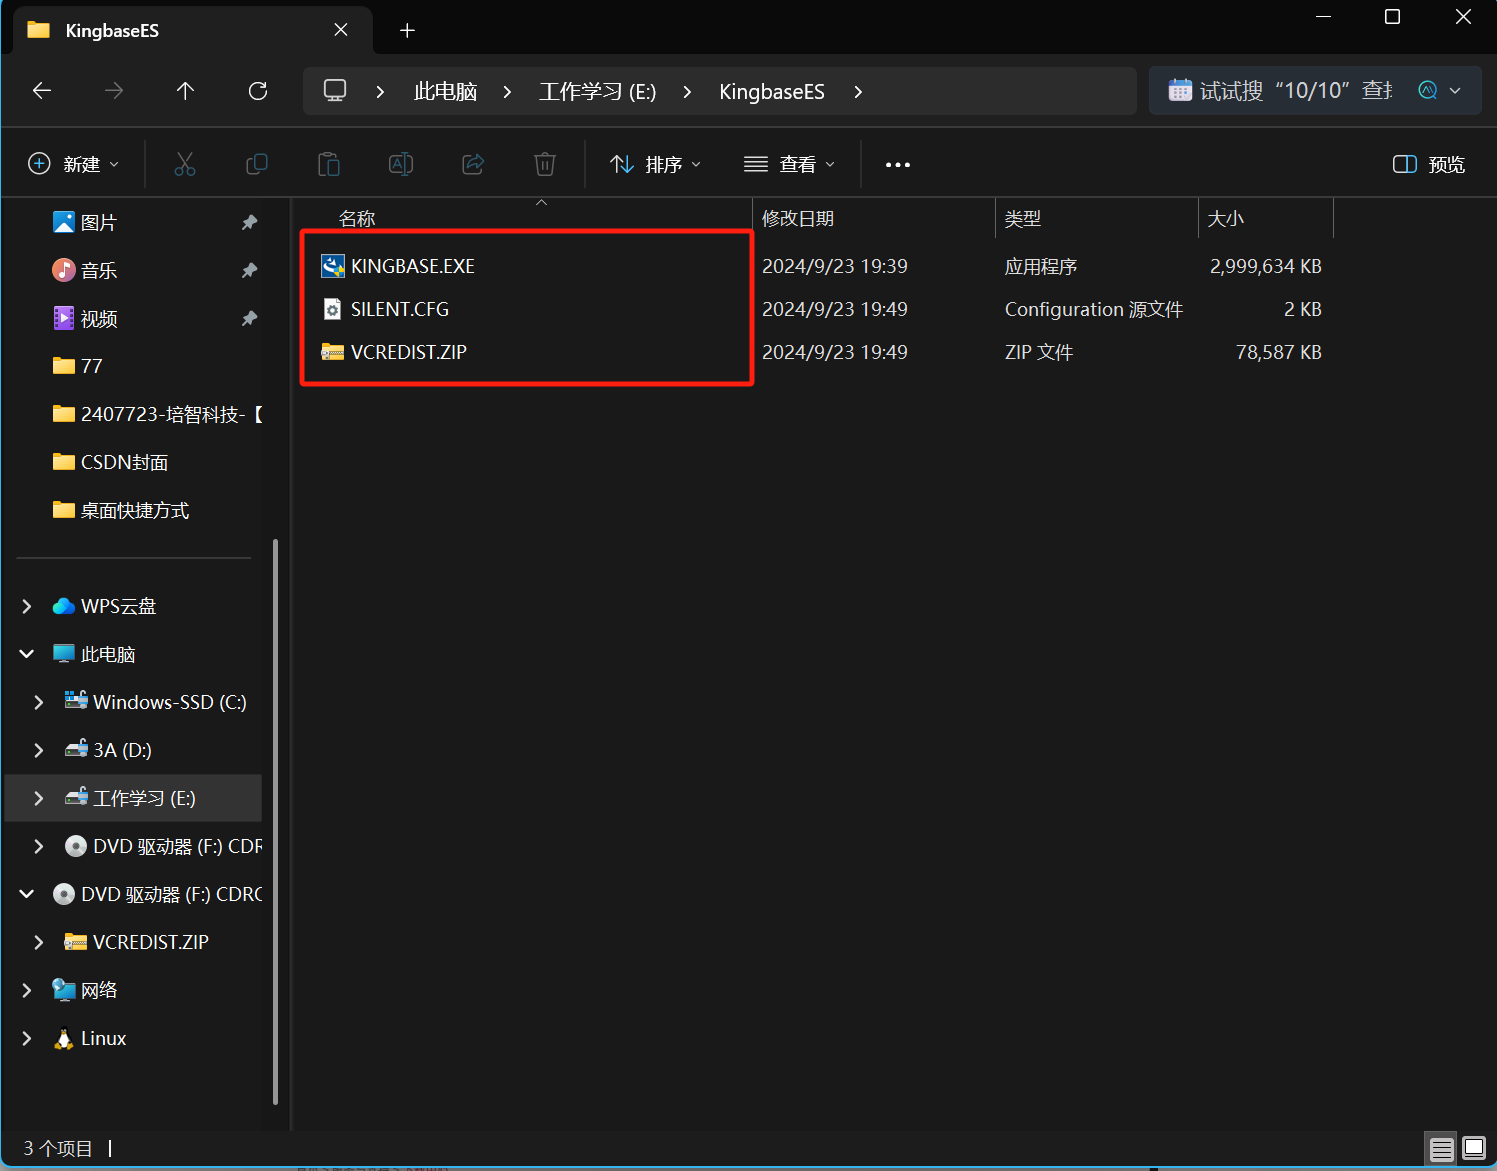The width and height of the screenshot is (1497, 1171).
Task: Expand the WPS云盘 tree node
Action: [27, 606]
